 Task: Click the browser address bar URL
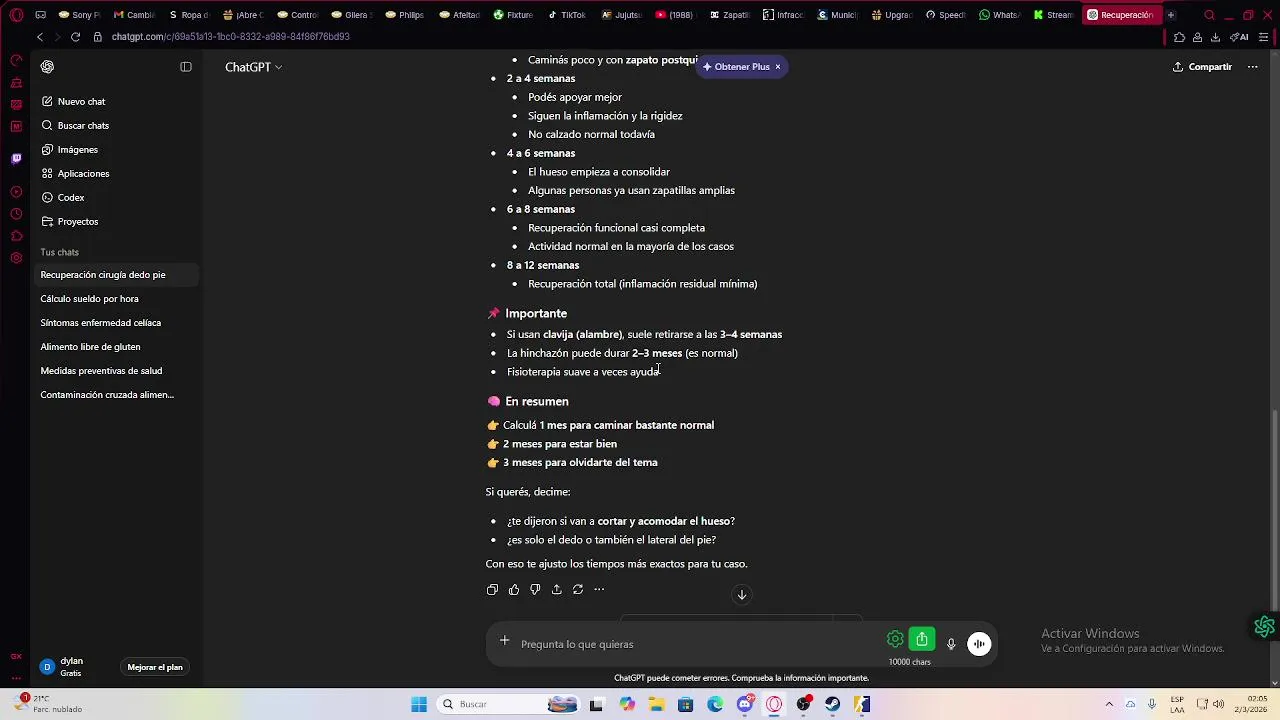click(230, 37)
